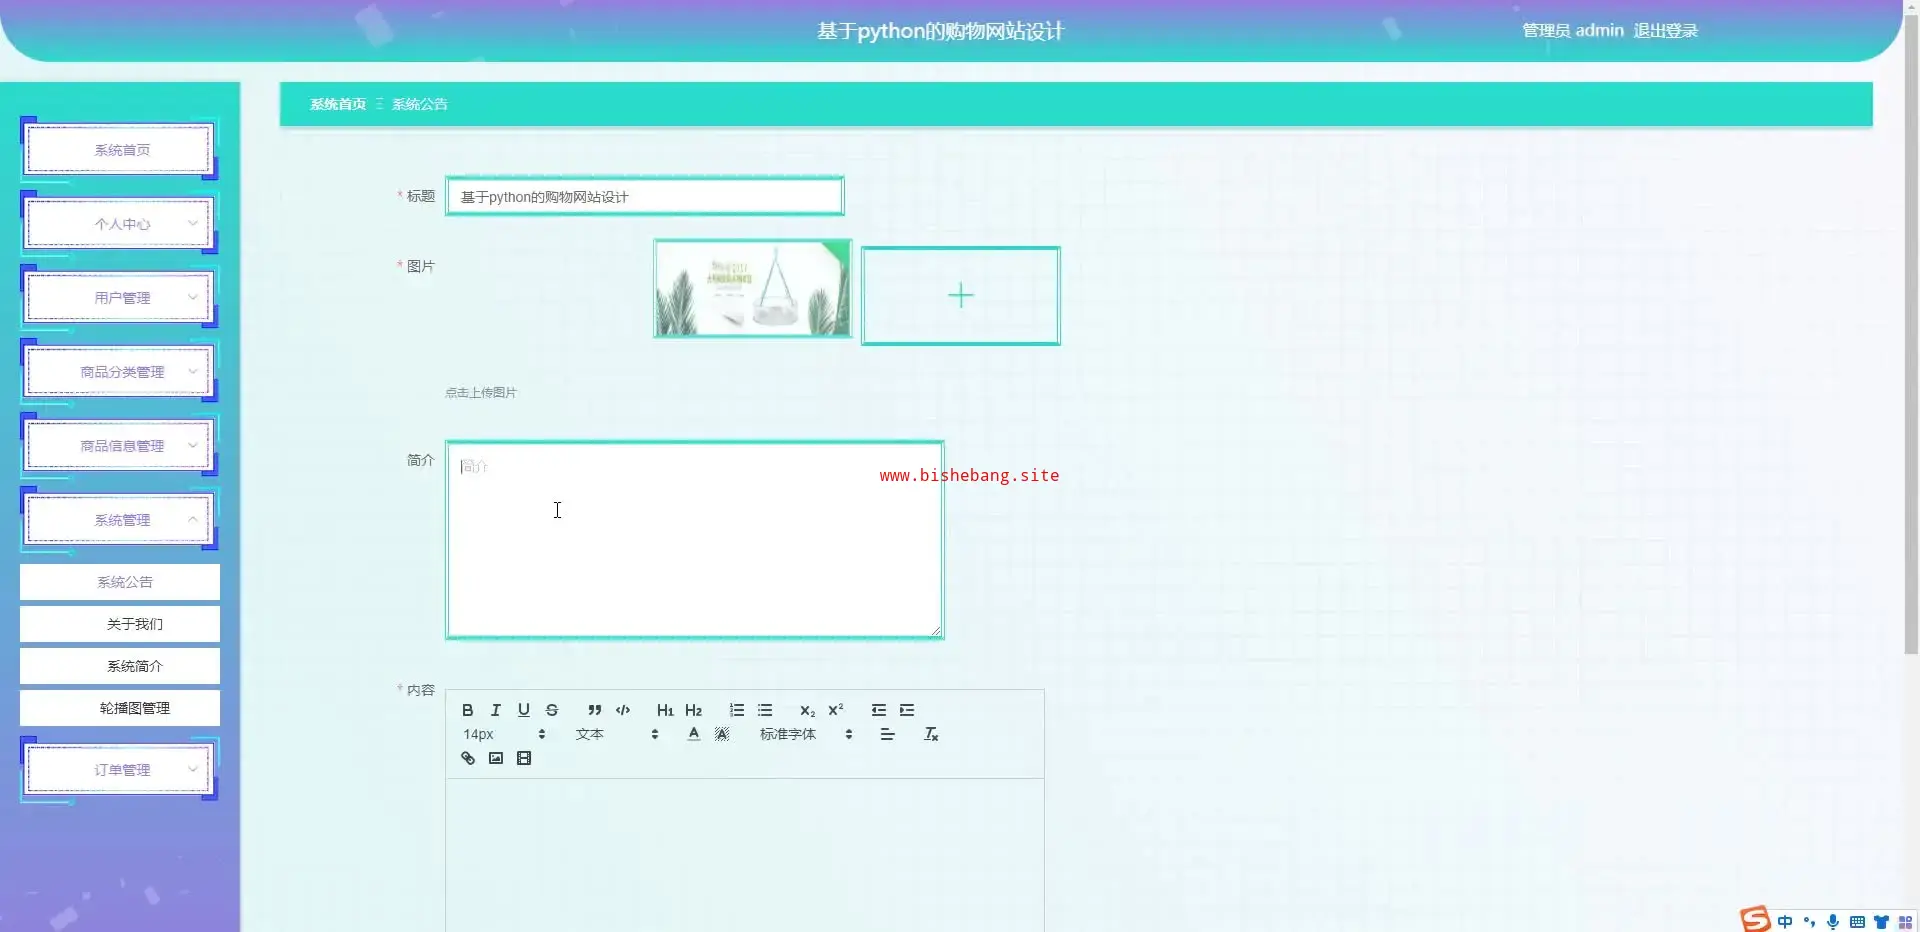Image resolution: width=1920 pixels, height=932 pixels.
Task: Increase the indent in the editor
Action: click(907, 710)
